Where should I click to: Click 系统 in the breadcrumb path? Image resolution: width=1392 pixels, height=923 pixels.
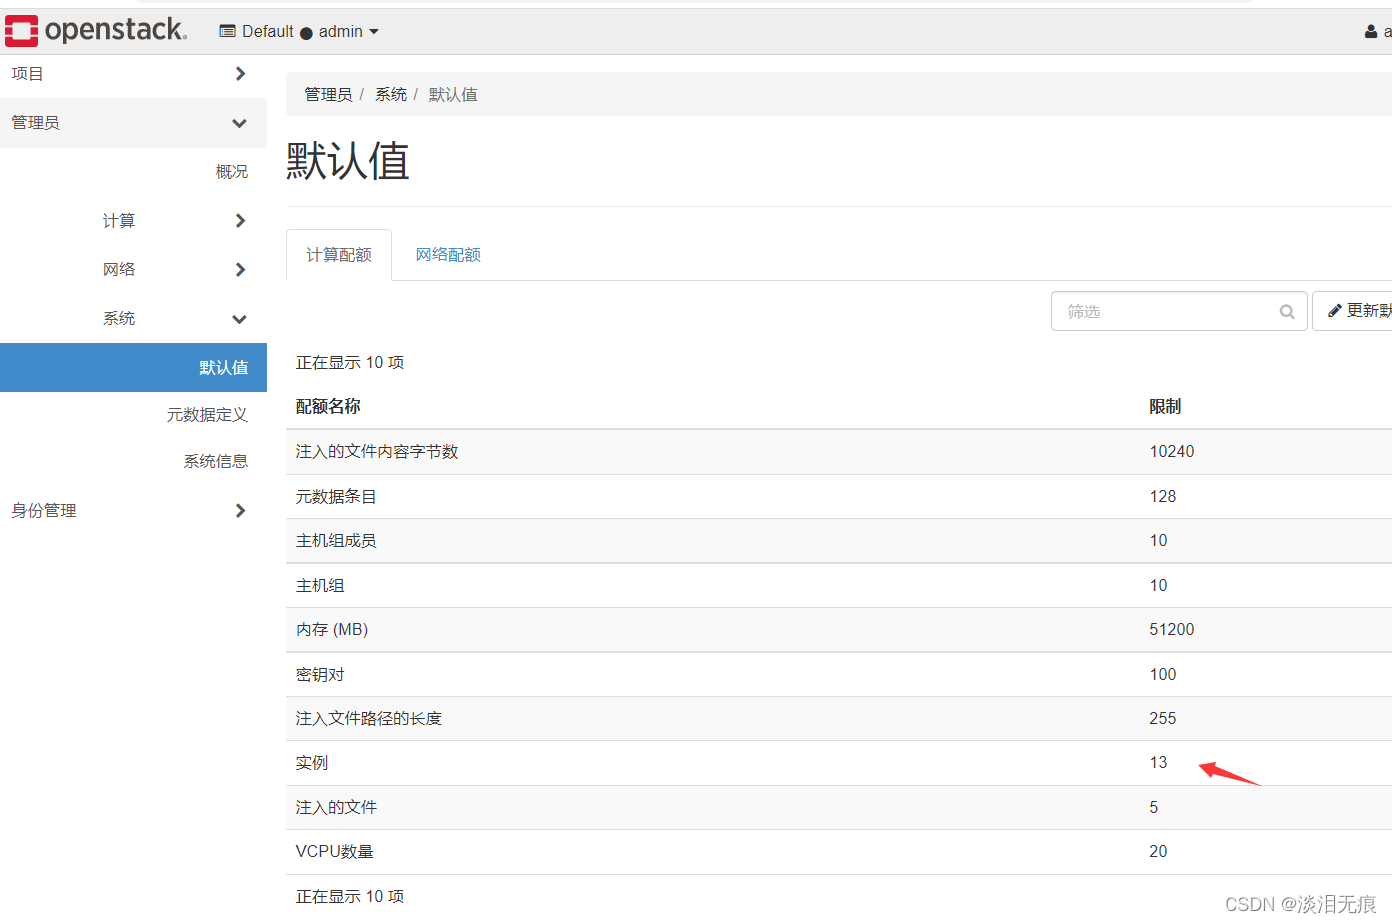pyautogui.click(x=390, y=94)
